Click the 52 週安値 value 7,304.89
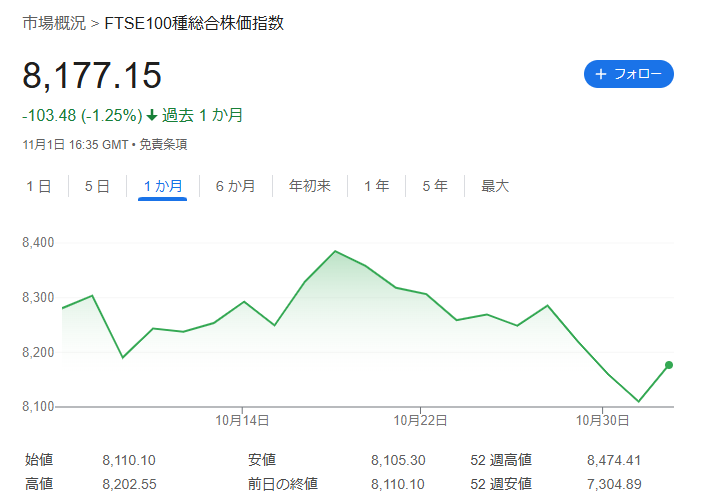 tap(614, 484)
